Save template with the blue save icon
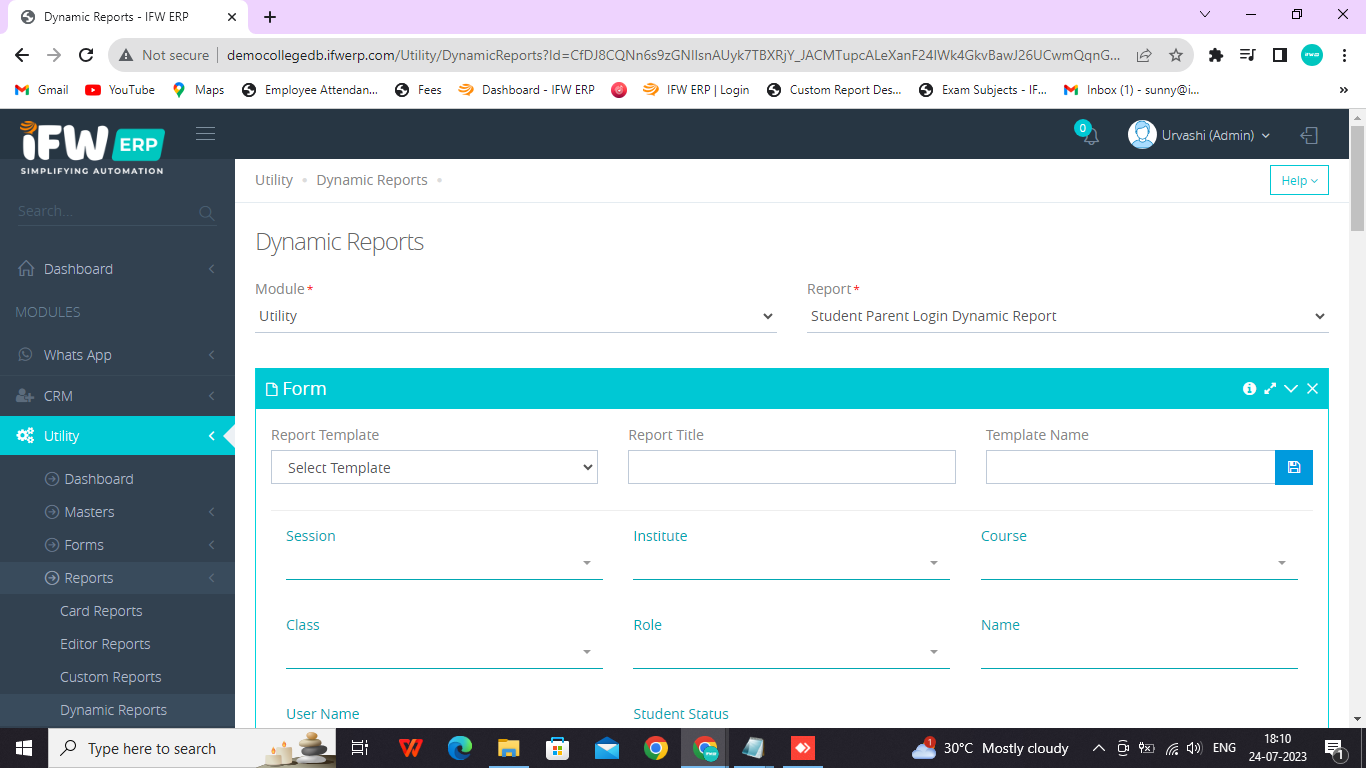The height and width of the screenshot is (768, 1366). [x=1294, y=467]
